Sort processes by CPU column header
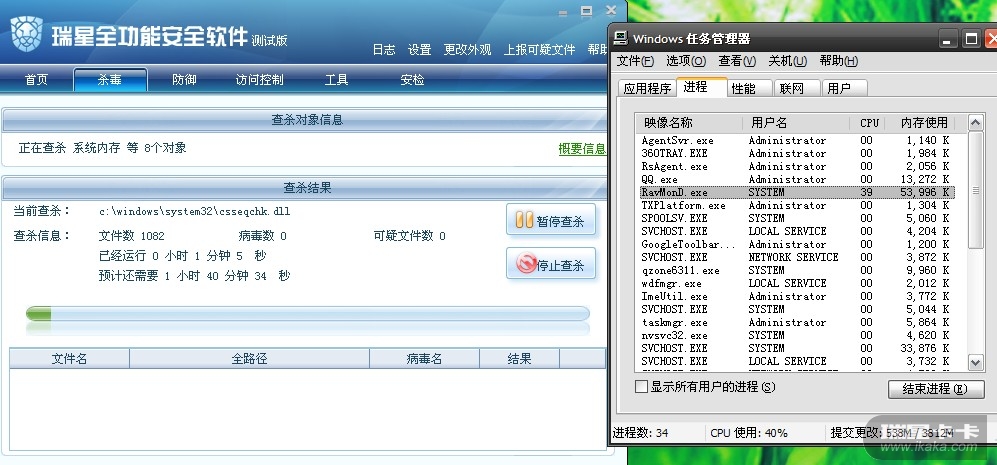Image resolution: width=997 pixels, height=465 pixels. coord(868,123)
